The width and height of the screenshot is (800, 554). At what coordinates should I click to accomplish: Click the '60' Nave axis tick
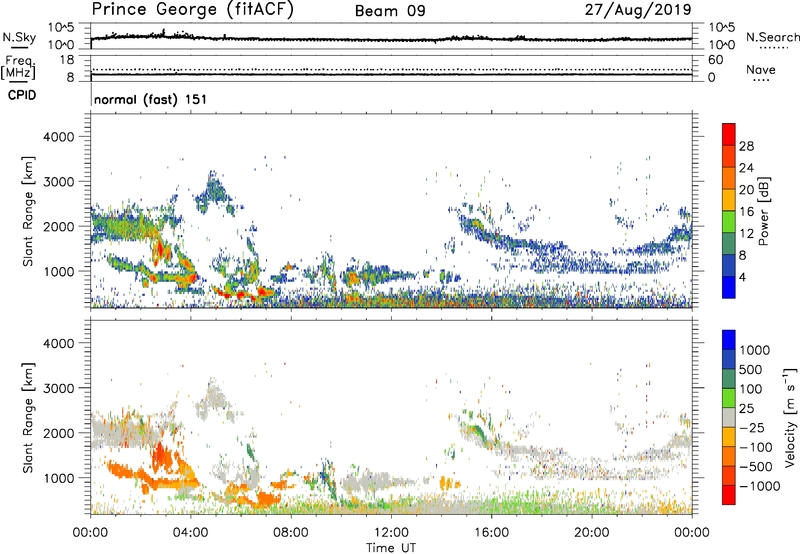(715, 60)
